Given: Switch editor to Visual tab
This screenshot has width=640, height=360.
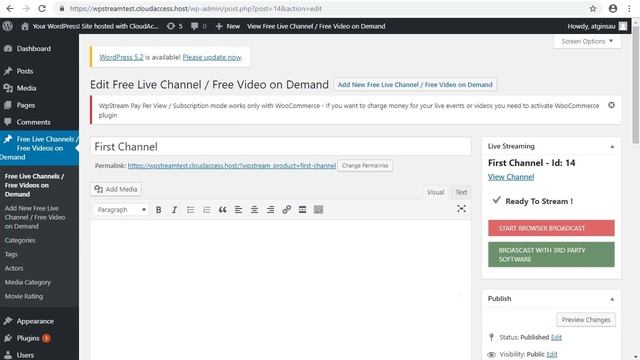Looking at the screenshot, I should 435,192.
